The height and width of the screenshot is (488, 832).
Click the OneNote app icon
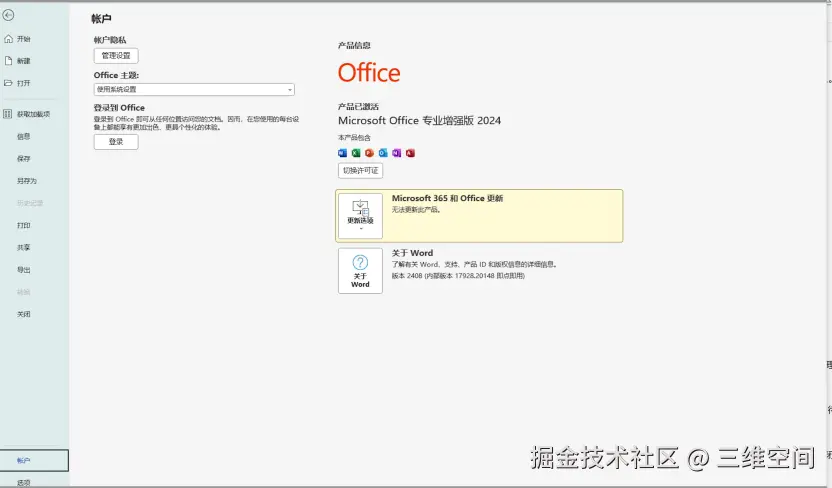coord(397,153)
